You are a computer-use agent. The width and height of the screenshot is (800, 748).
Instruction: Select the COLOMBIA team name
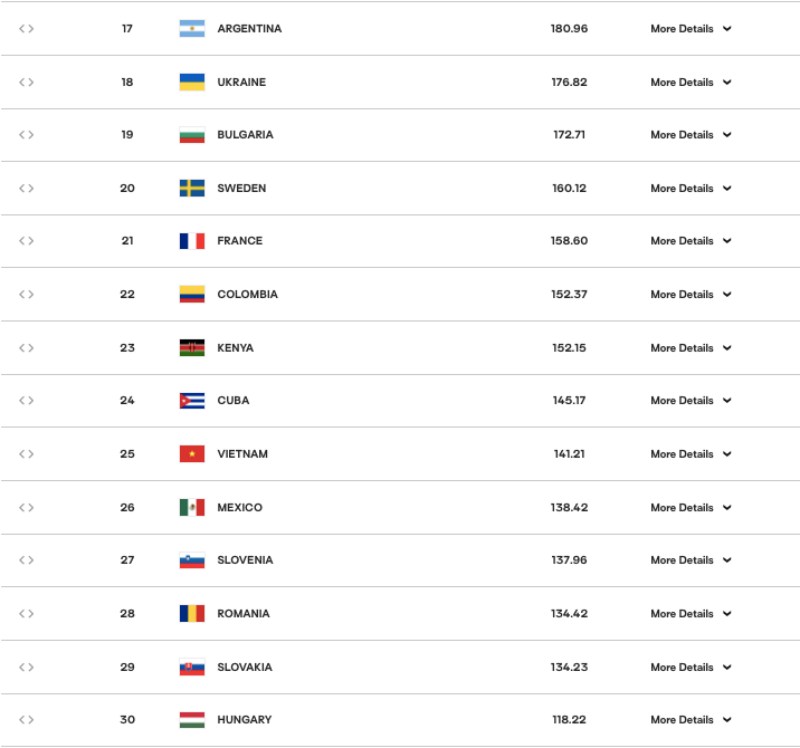click(x=247, y=294)
